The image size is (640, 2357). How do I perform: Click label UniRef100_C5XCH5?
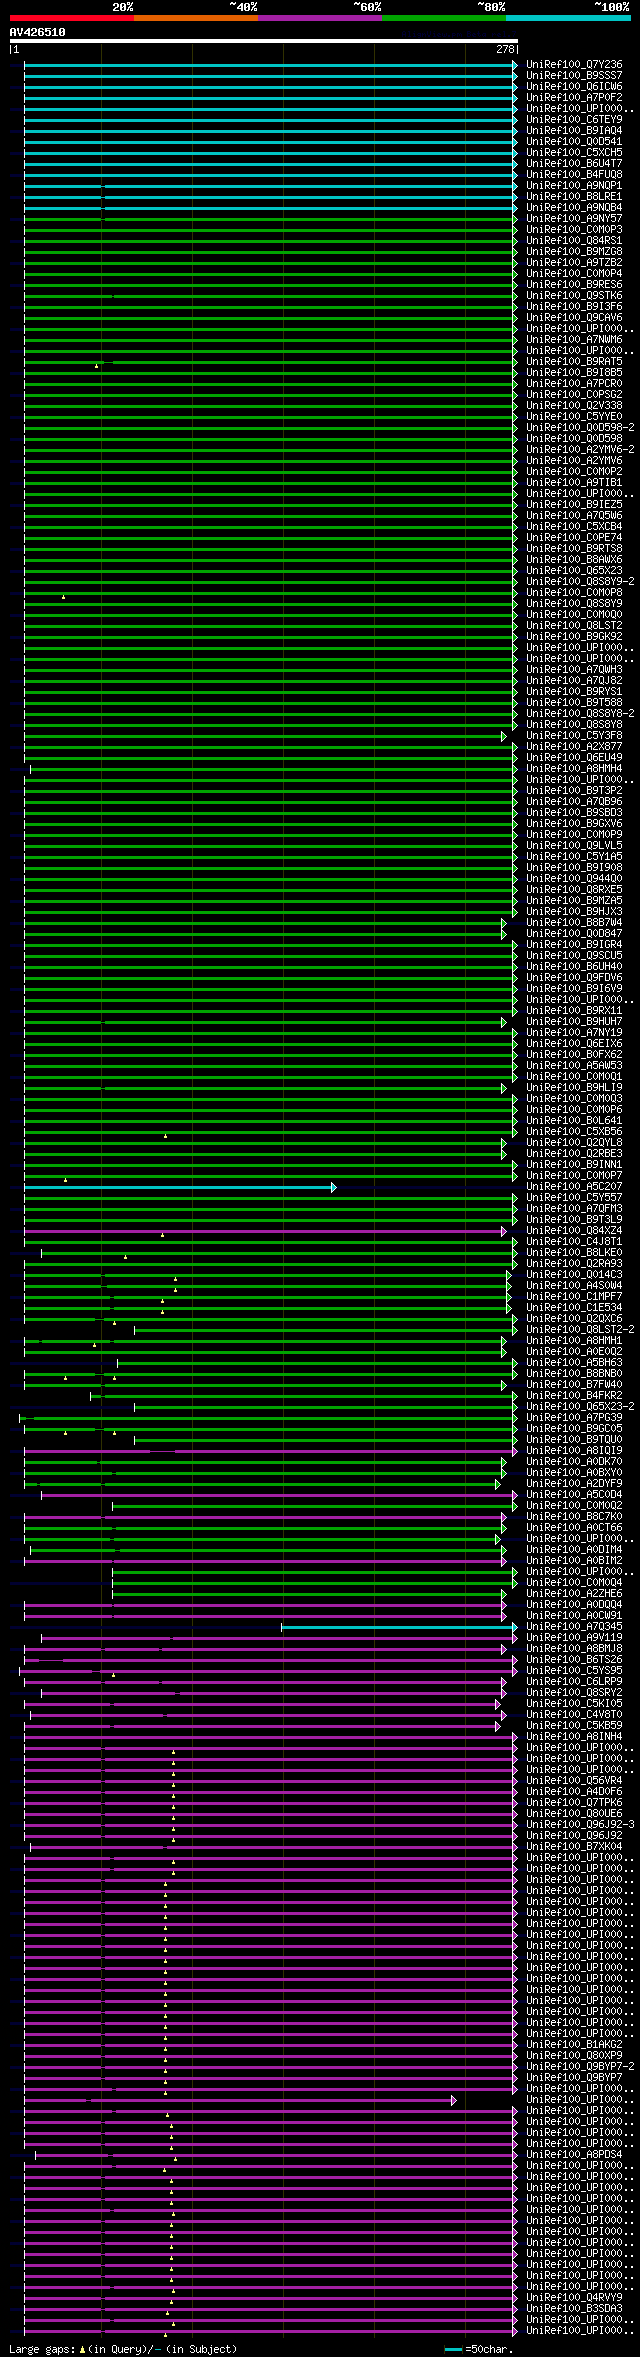[x=574, y=153]
